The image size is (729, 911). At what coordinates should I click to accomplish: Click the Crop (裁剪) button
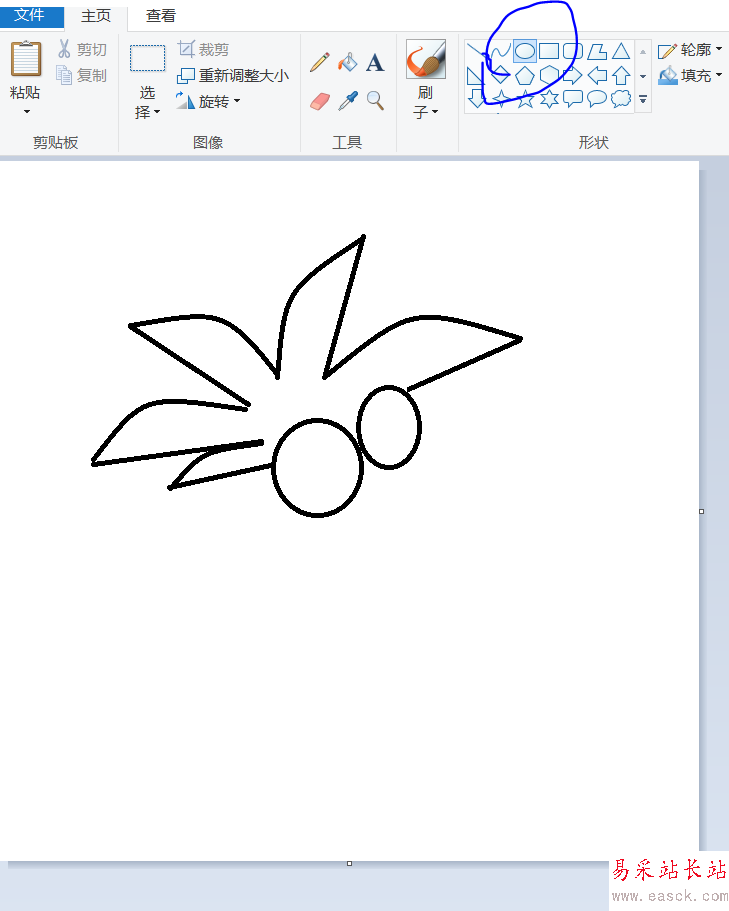[203, 49]
